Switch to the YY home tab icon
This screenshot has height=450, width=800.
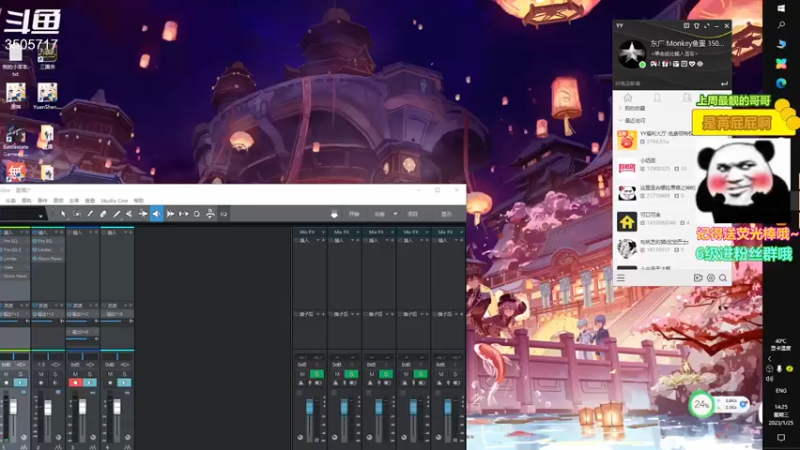[628, 97]
